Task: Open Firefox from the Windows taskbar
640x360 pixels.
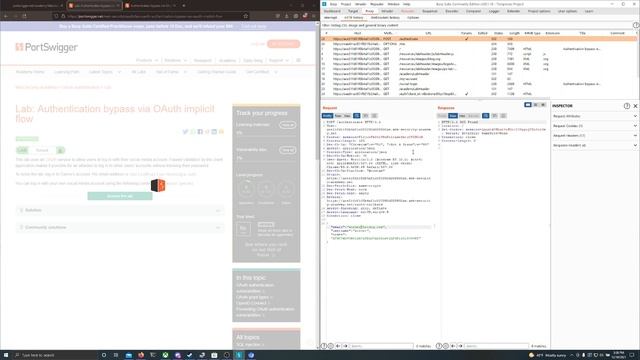Action: (x=141, y=355)
